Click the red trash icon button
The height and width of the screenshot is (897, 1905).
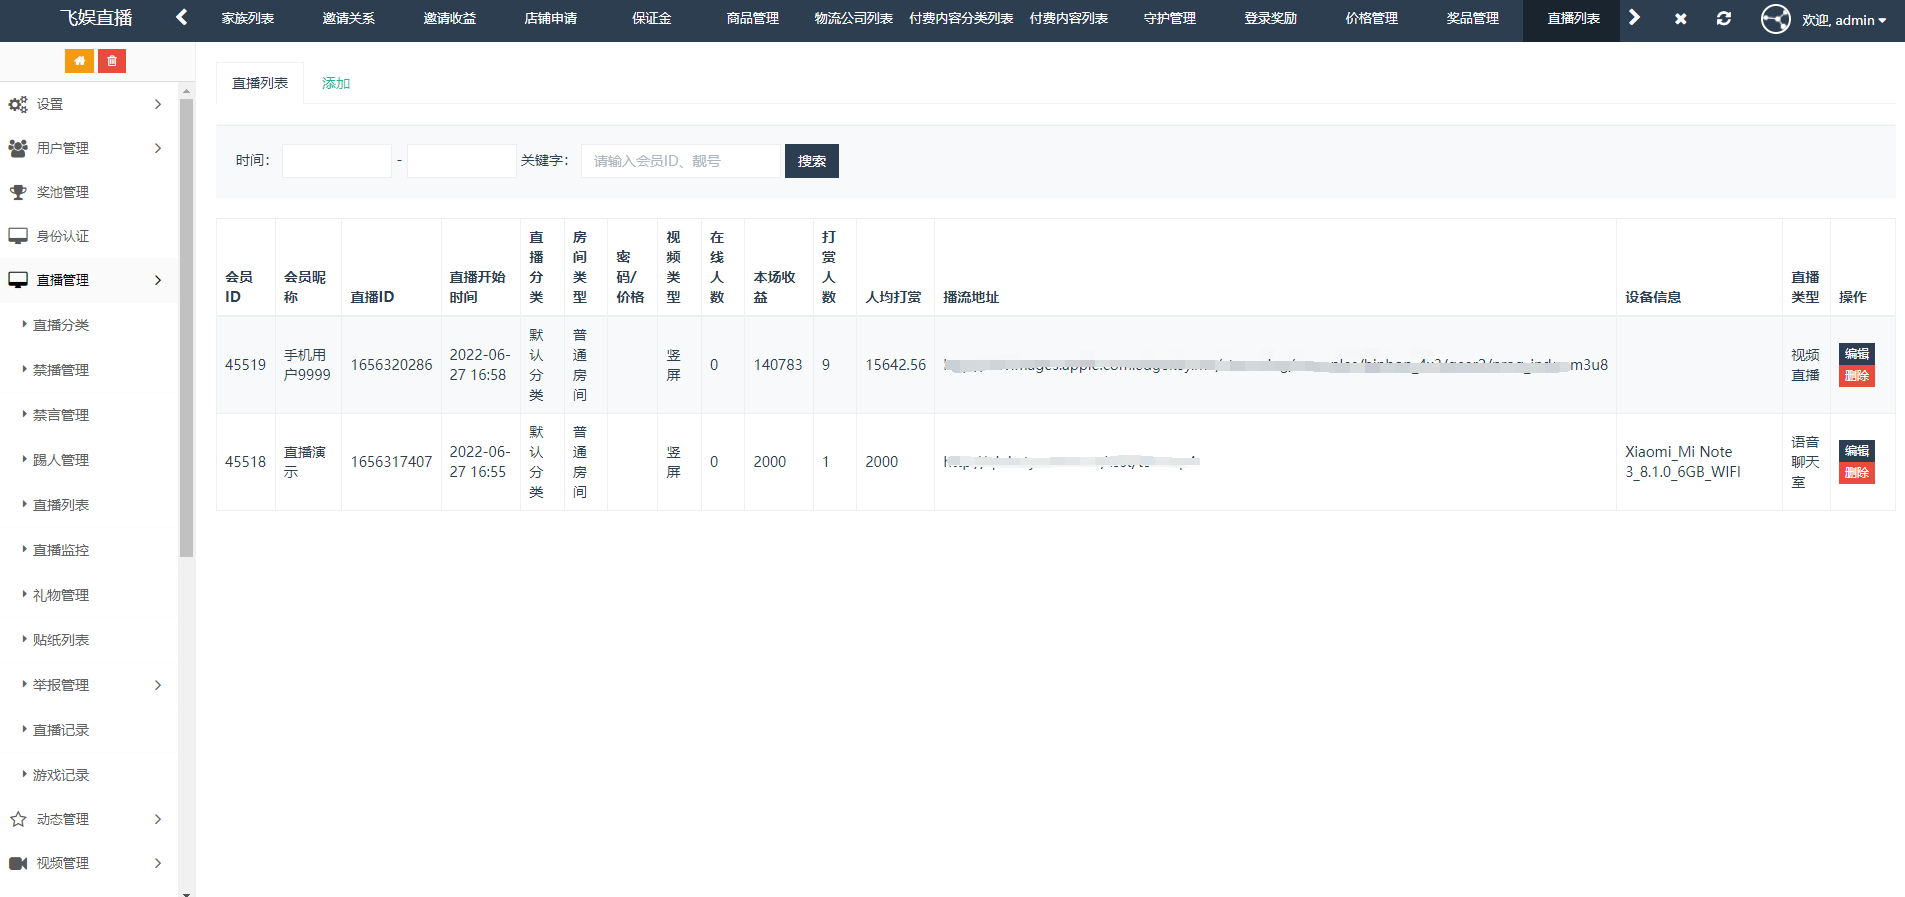(x=112, y=61)
